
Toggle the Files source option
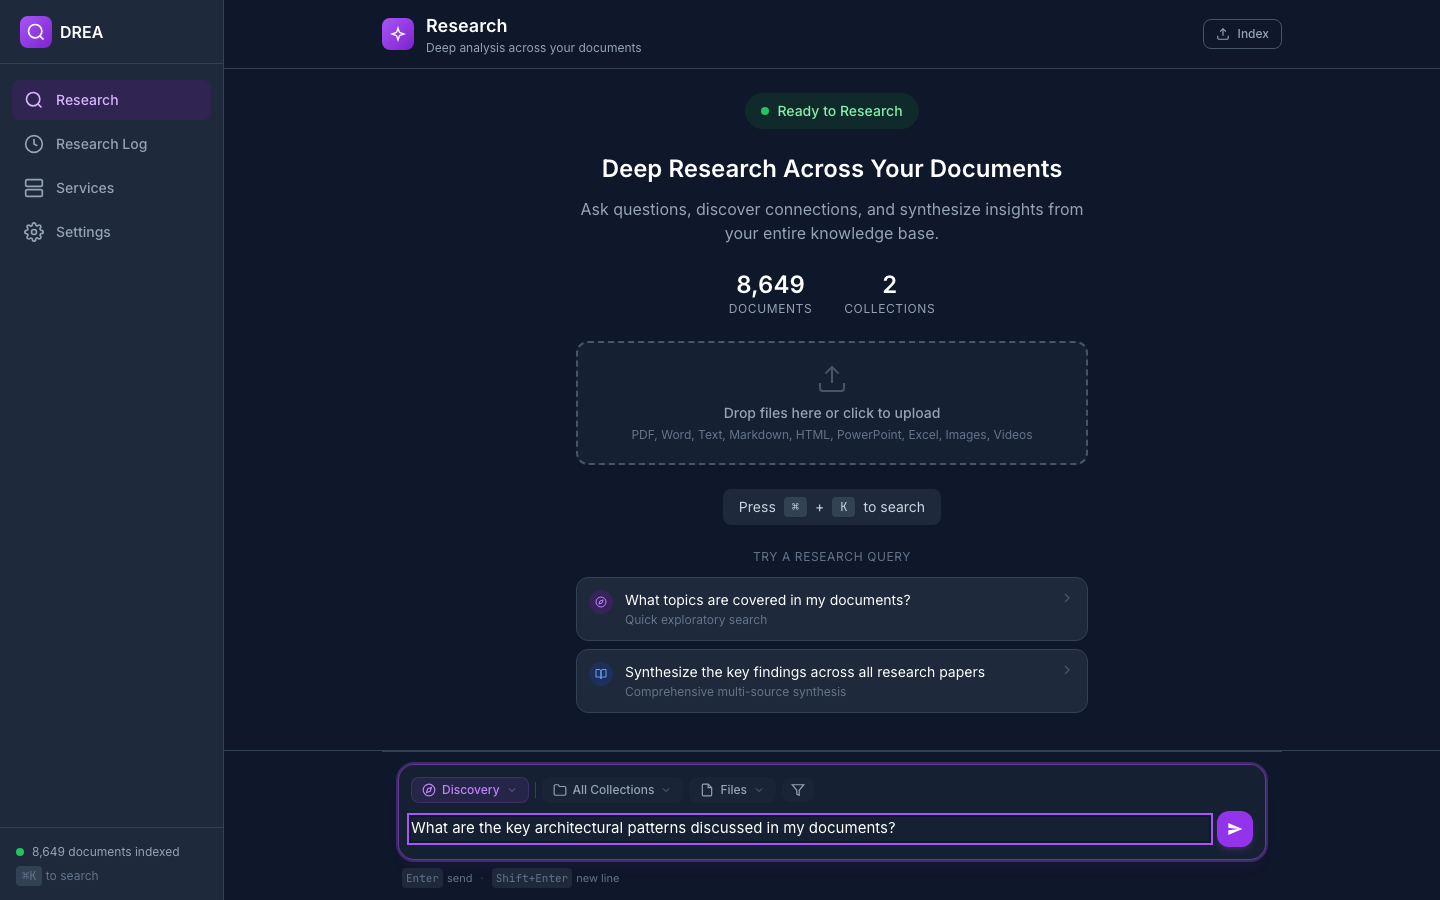731,790
